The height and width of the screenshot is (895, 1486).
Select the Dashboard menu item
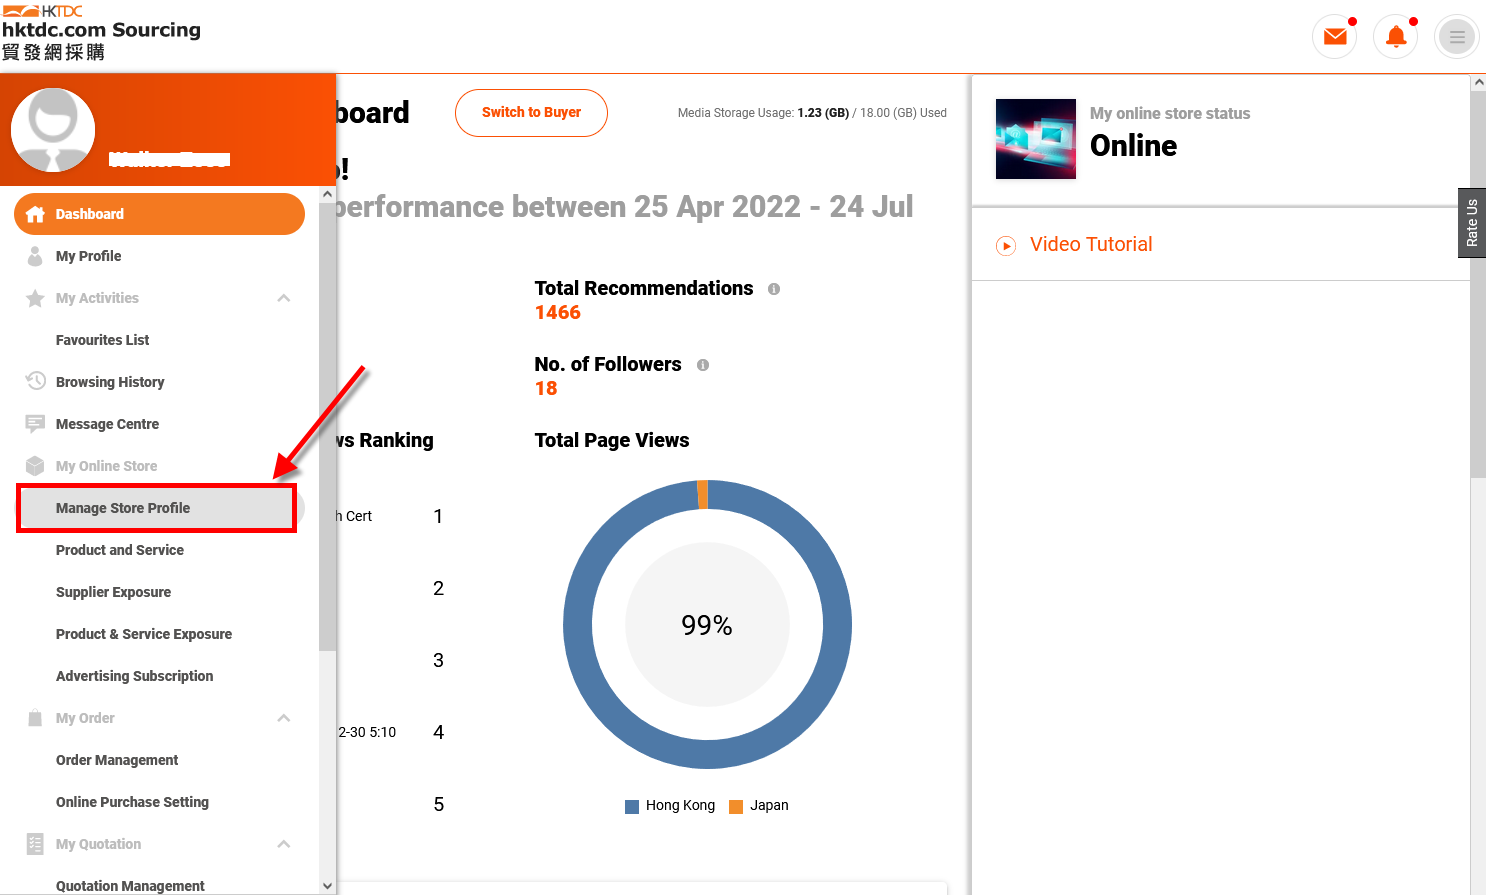(159, 214)
